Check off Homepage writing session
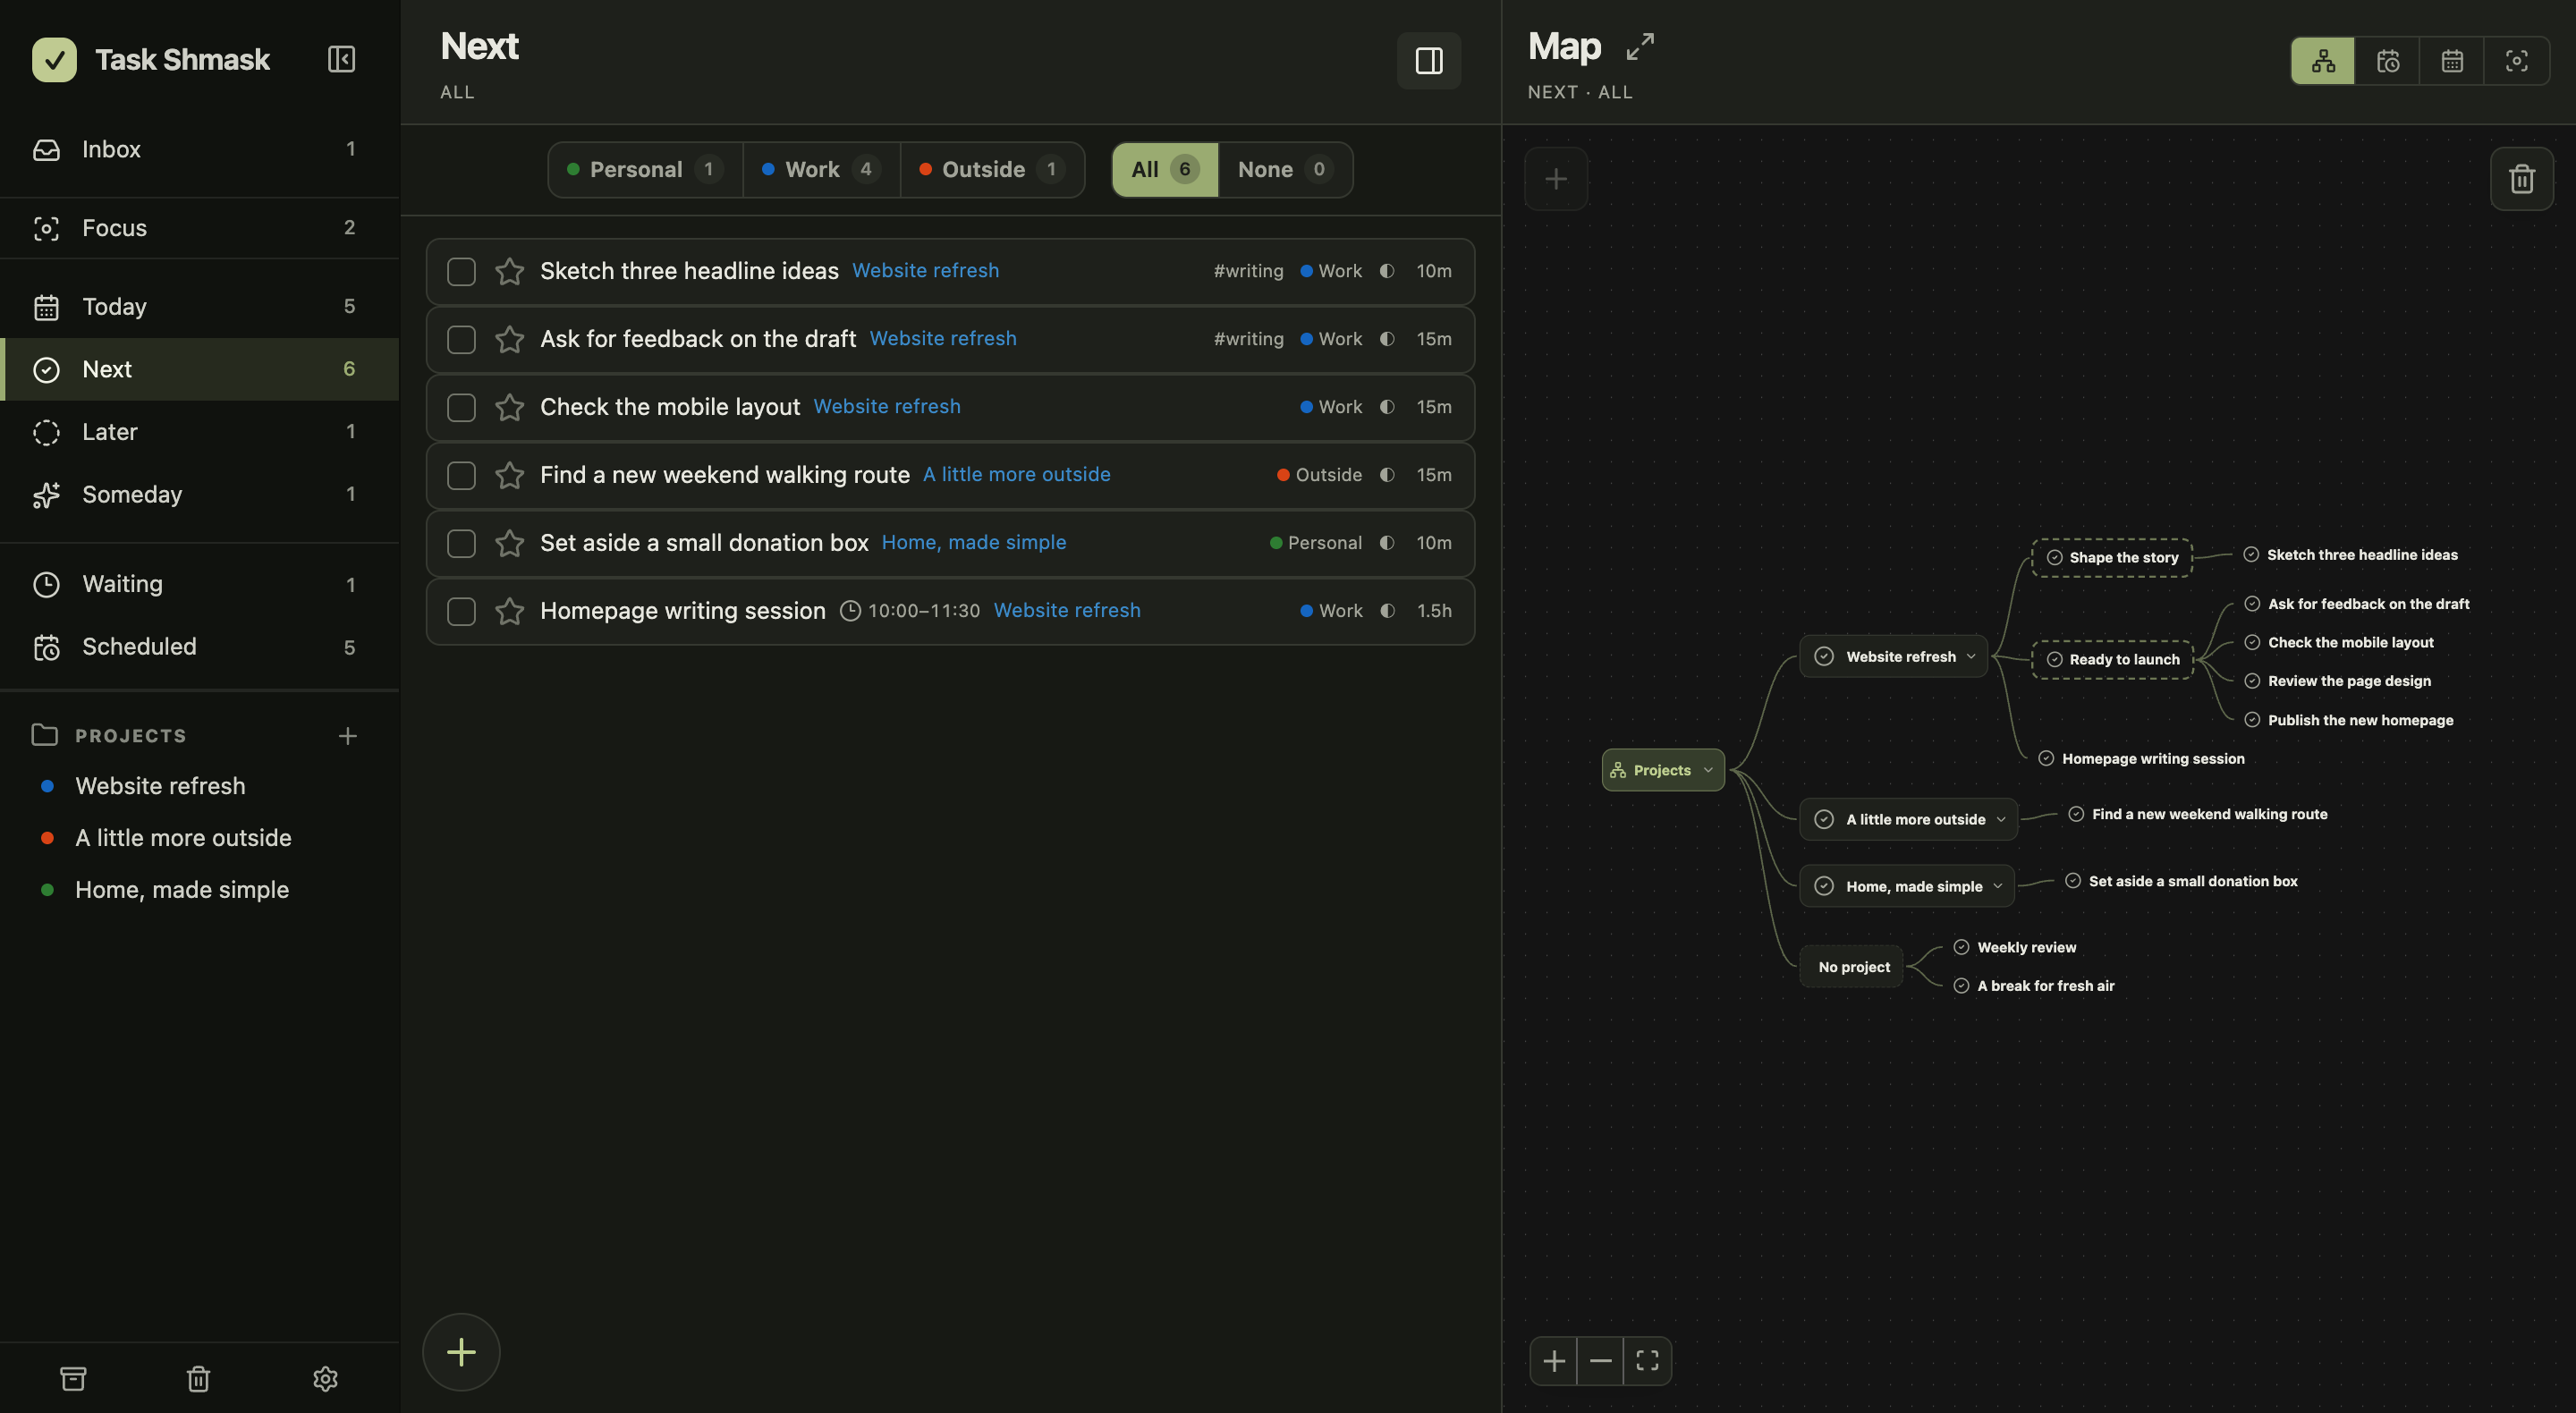This screenshot has height=1413, width=2576. tap(461, 612)
